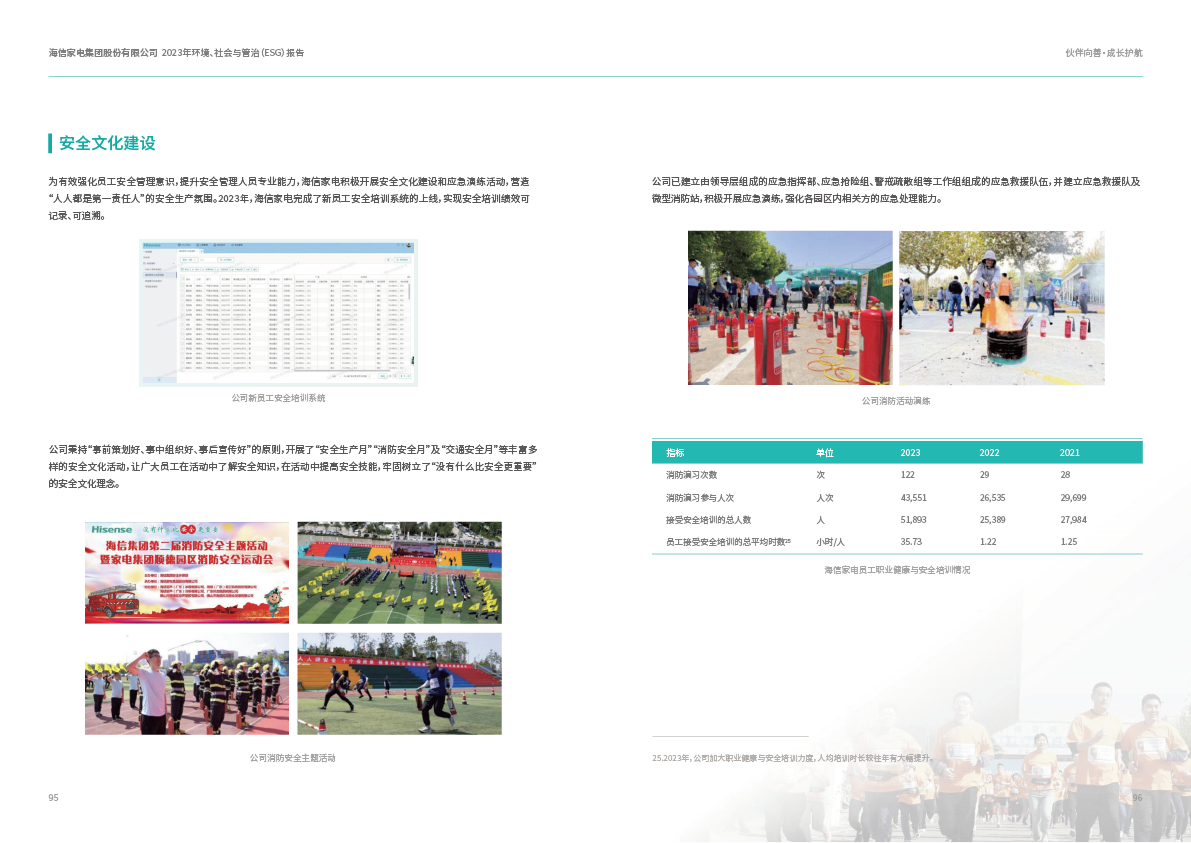The image size is (1191, 843).
Task: Click the burning barrel fire drill photo
Action: click(x=1001, y=308)
